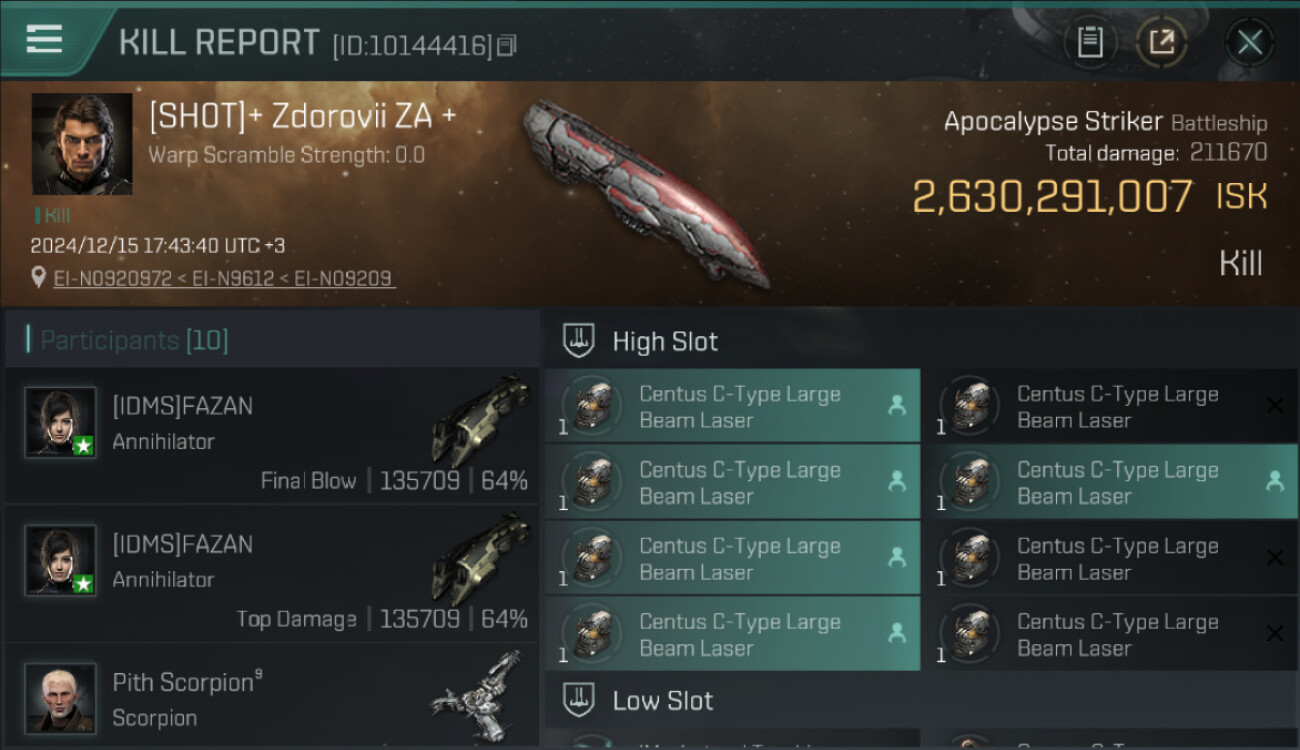Click the Zdorovii ZA pilot portrait
This screenshot has height=750, width=1300.
[x=82, y=144]
